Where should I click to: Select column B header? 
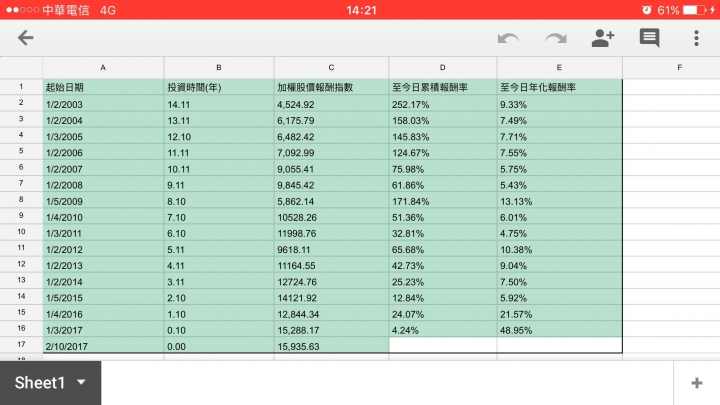[219, 68]
